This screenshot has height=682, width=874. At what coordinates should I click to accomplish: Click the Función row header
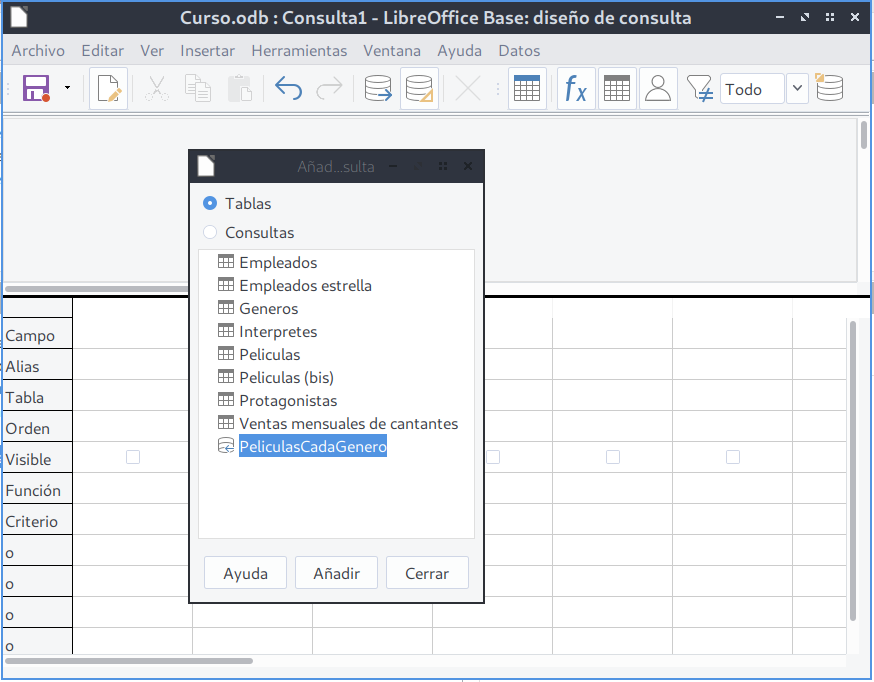[x=37, y=491]
